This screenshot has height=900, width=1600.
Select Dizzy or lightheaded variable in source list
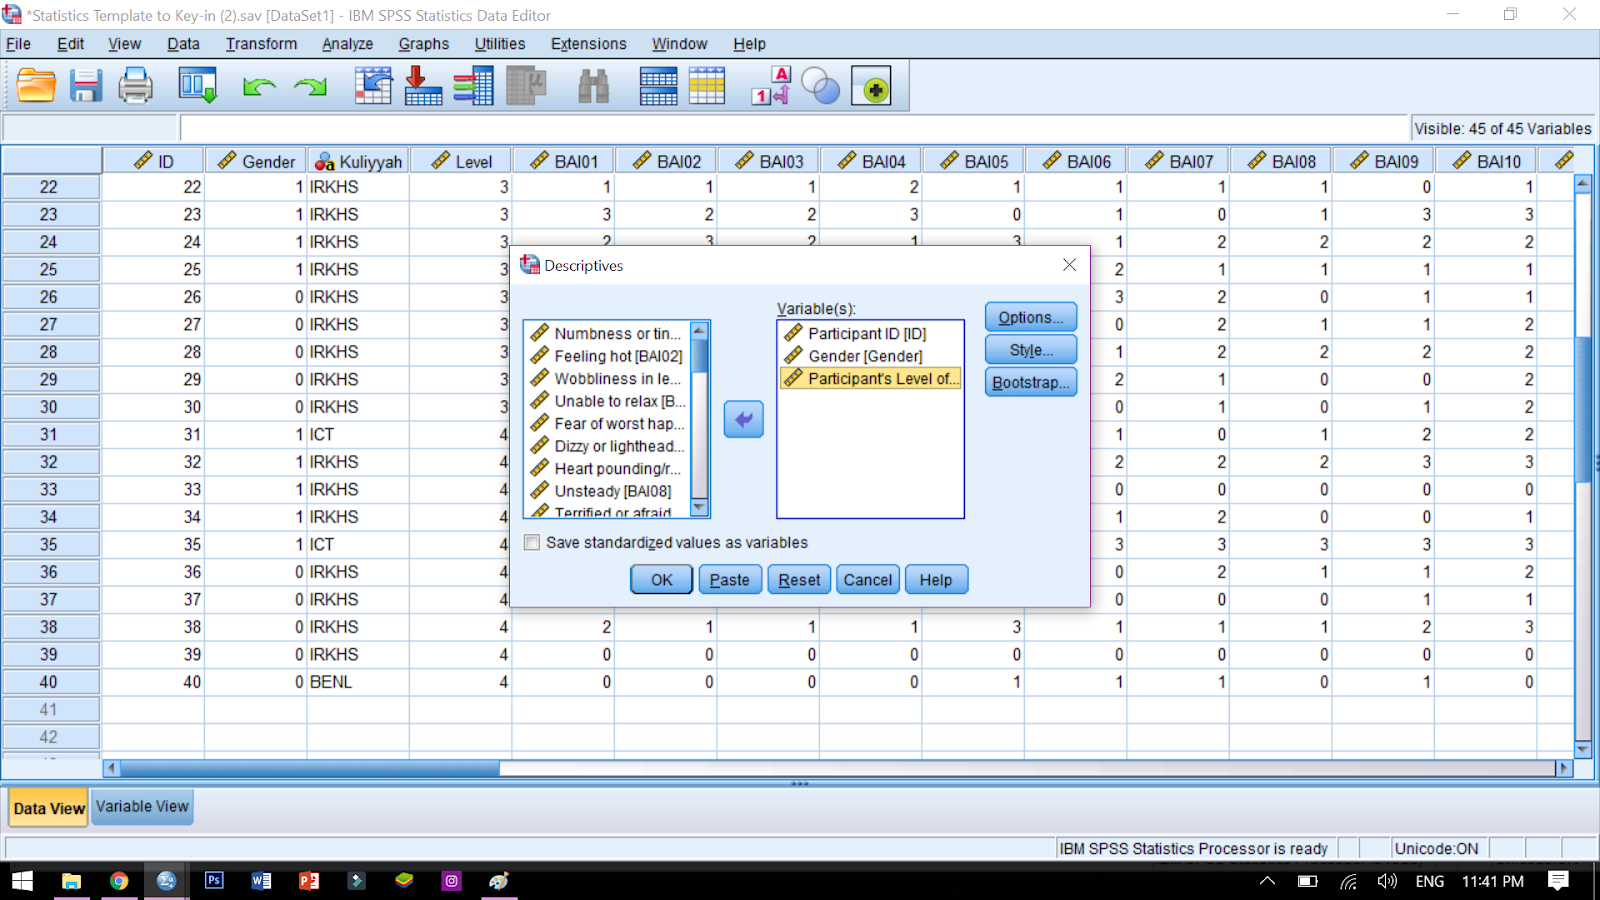(607, 446)
